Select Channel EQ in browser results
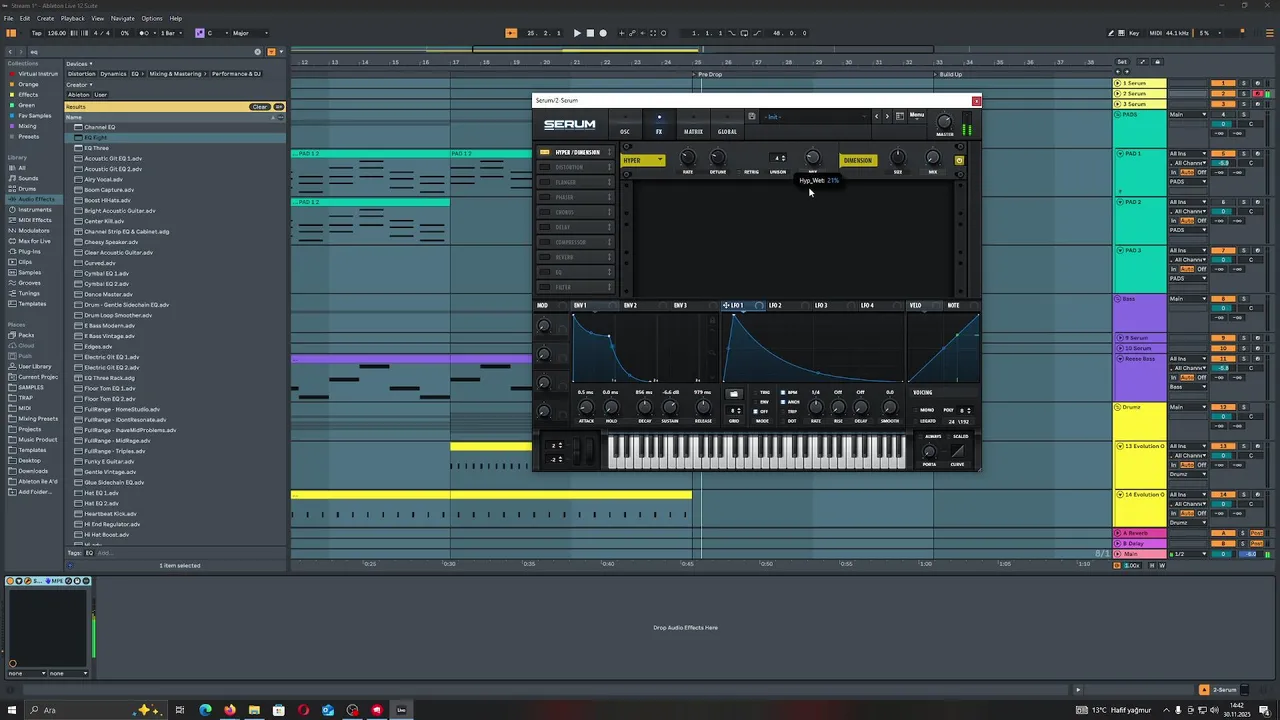This screenshot has width=1280, height=720. pos(99,127)
